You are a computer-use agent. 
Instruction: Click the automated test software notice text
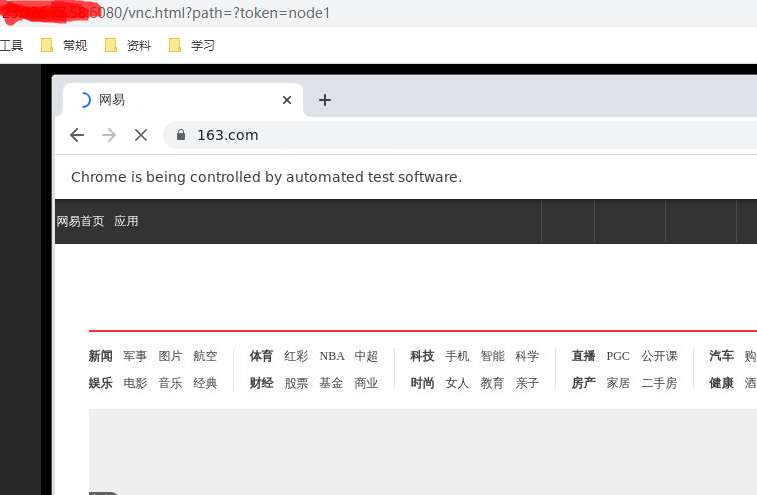(266, 177)
